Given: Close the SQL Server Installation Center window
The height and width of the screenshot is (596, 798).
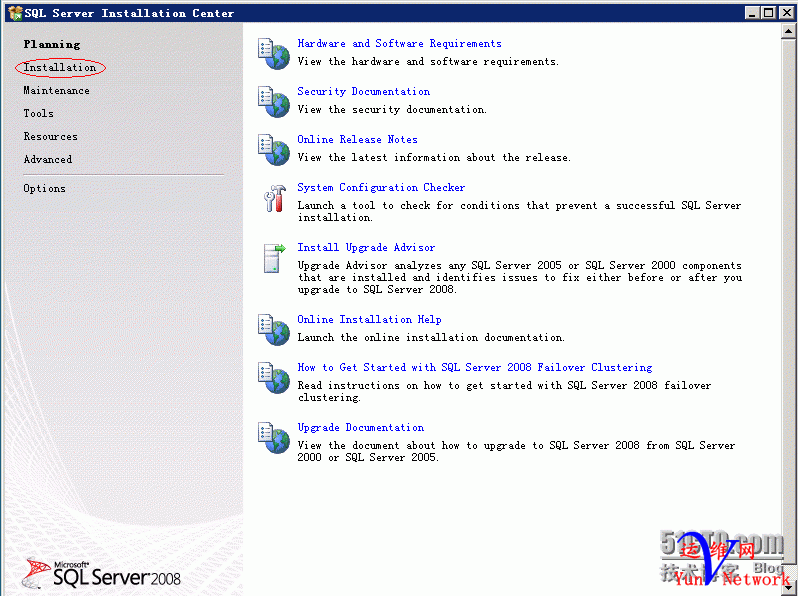Looking at the screenshot, I should (787, 13).
